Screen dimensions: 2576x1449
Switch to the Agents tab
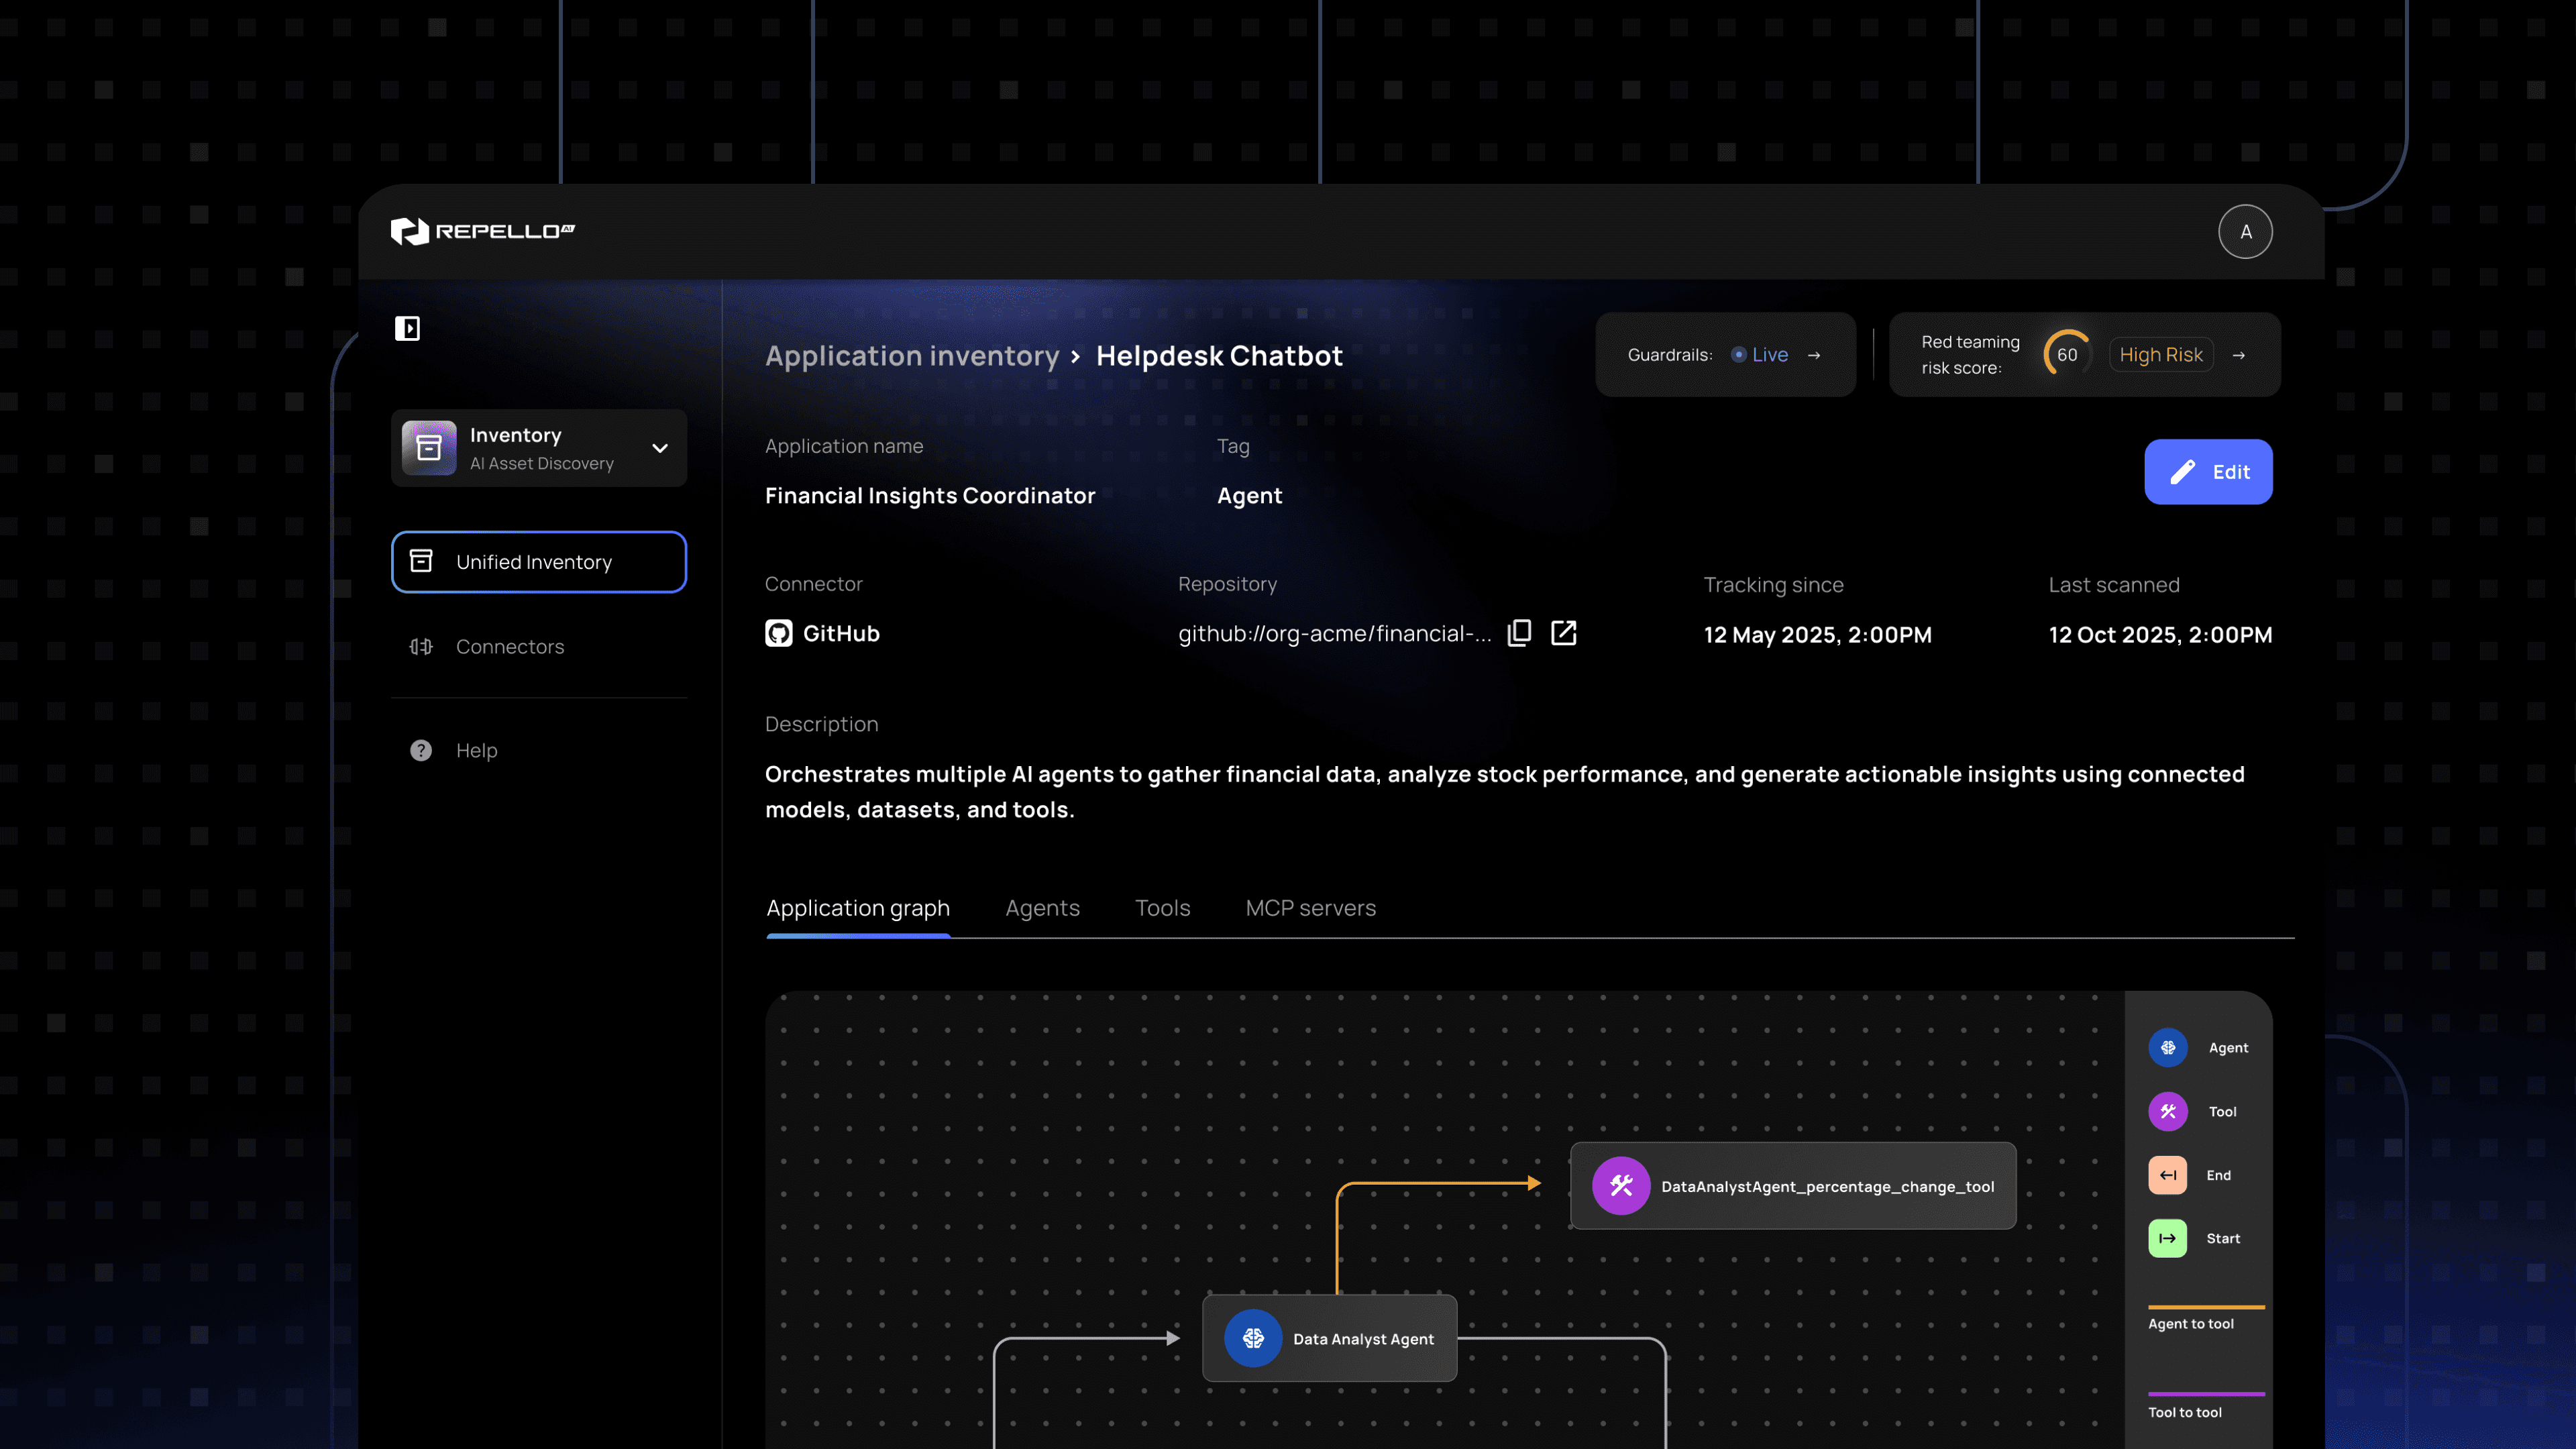pos(1042,908)
